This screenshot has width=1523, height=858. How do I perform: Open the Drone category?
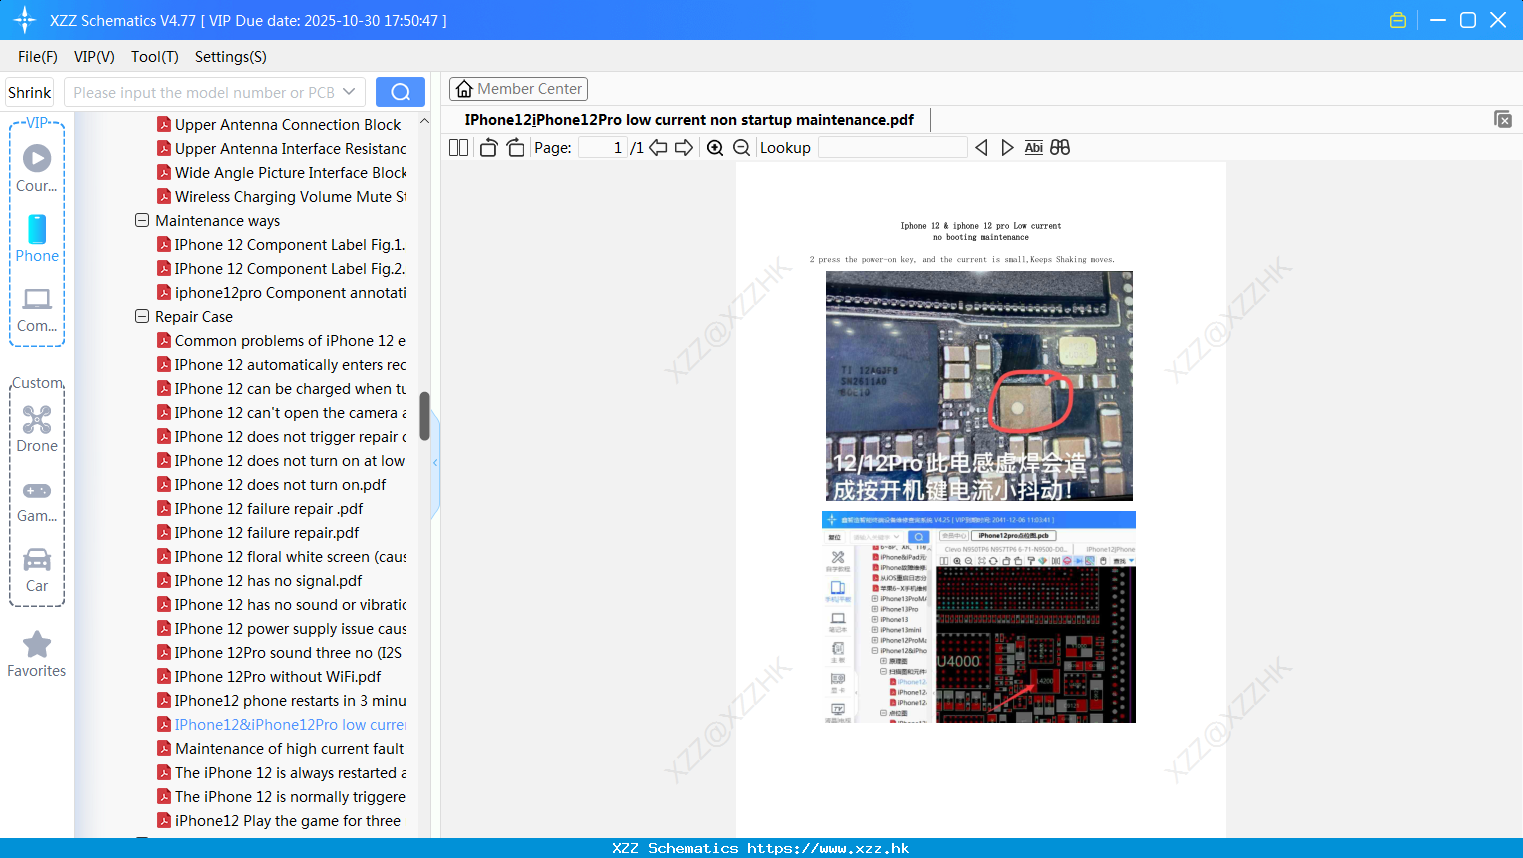(37, 429)
